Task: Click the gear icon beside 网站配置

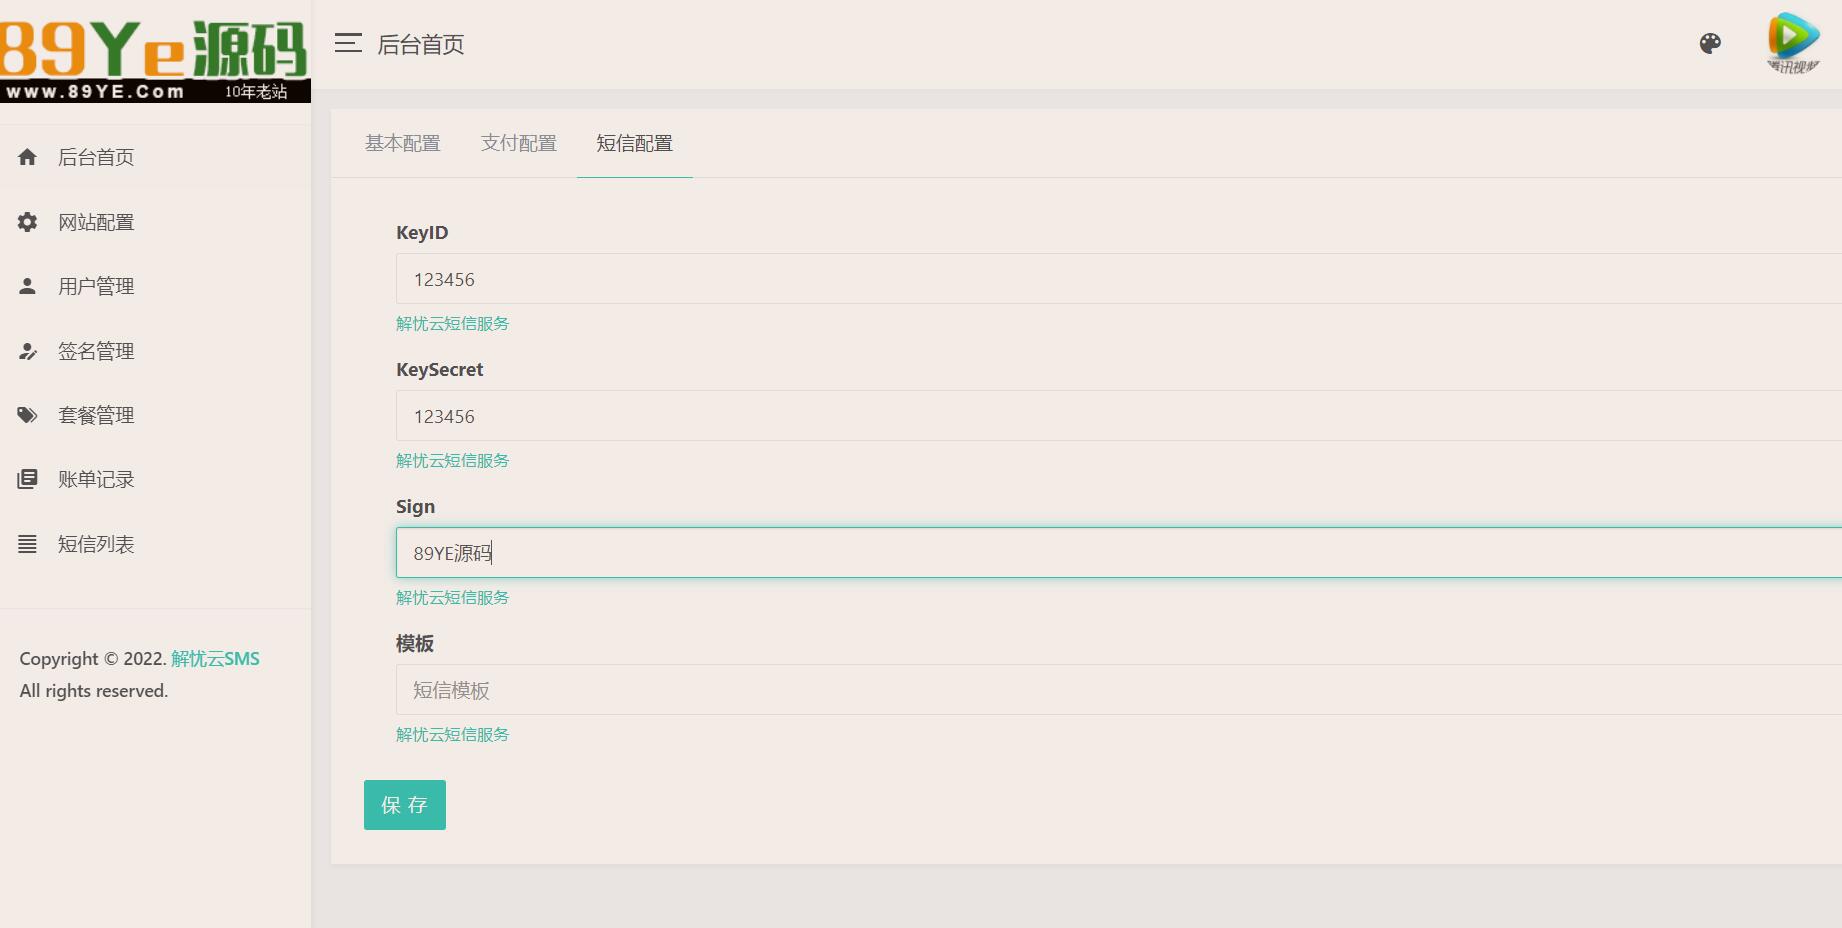Action: pos(28,222)
